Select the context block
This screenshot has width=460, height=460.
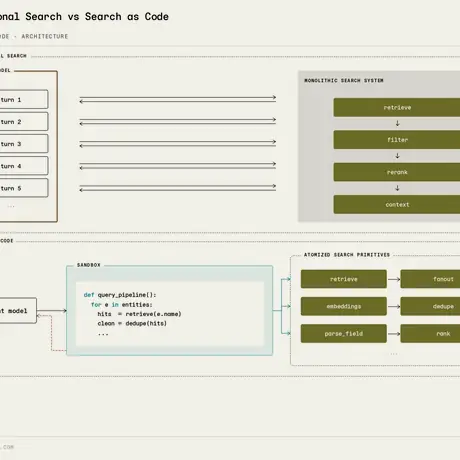[x=397, y=204]
